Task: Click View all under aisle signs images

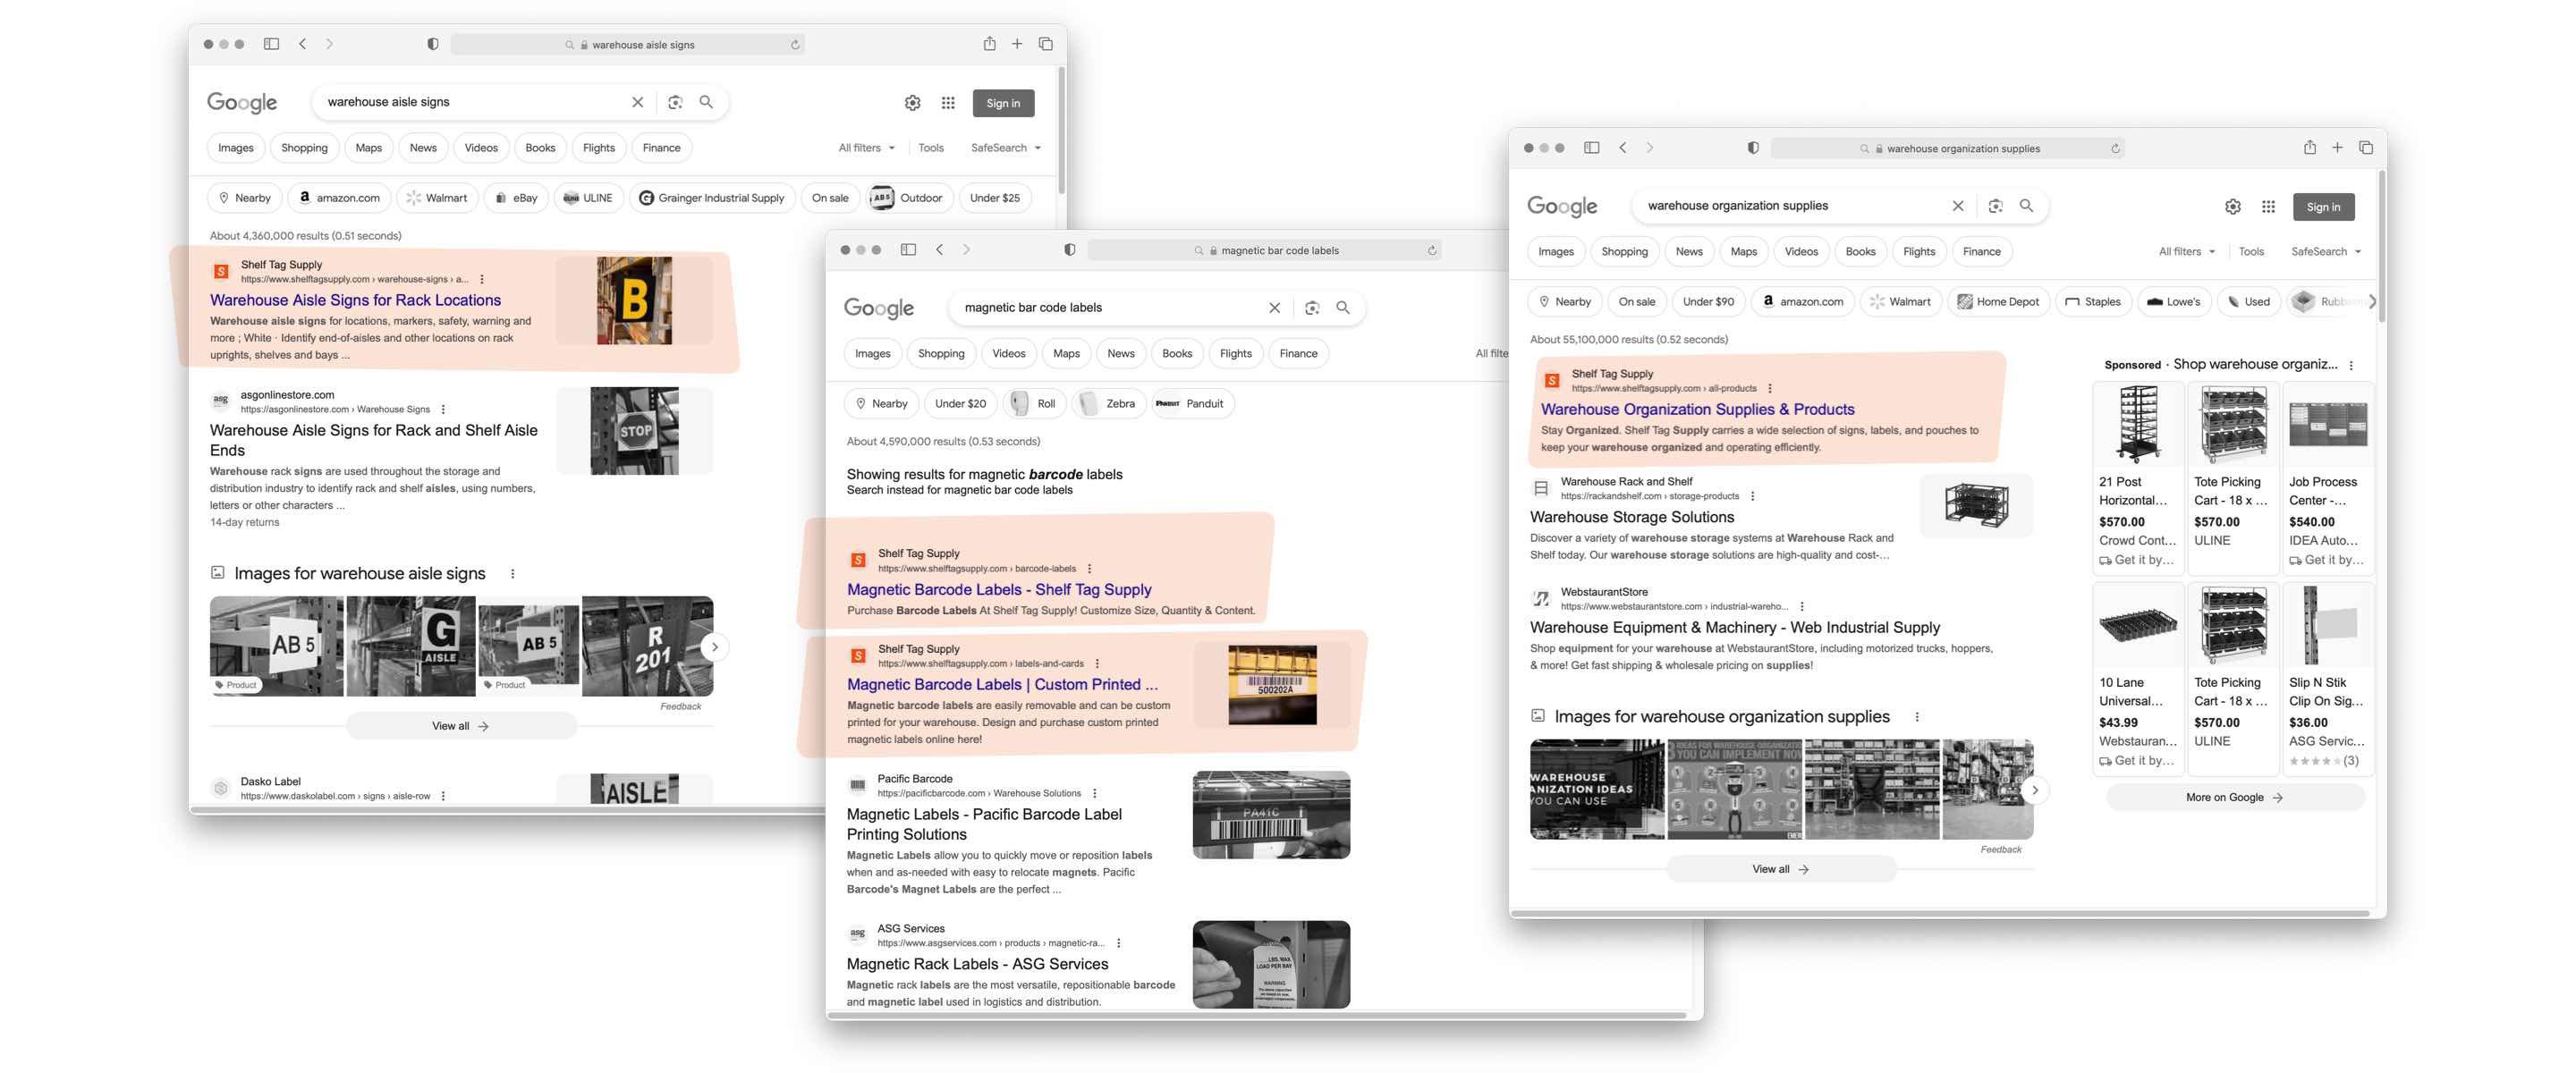Action: tap(460, 726)
